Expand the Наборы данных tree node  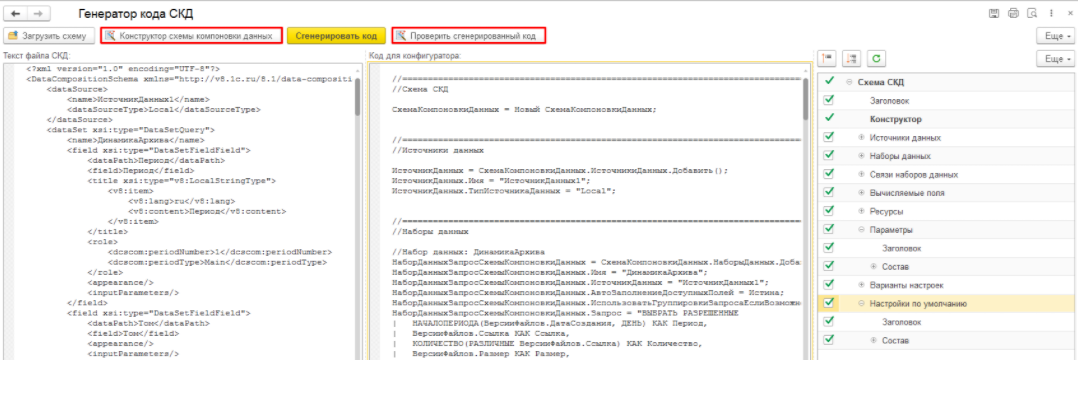pyautogui.click(x=862, y=156)
